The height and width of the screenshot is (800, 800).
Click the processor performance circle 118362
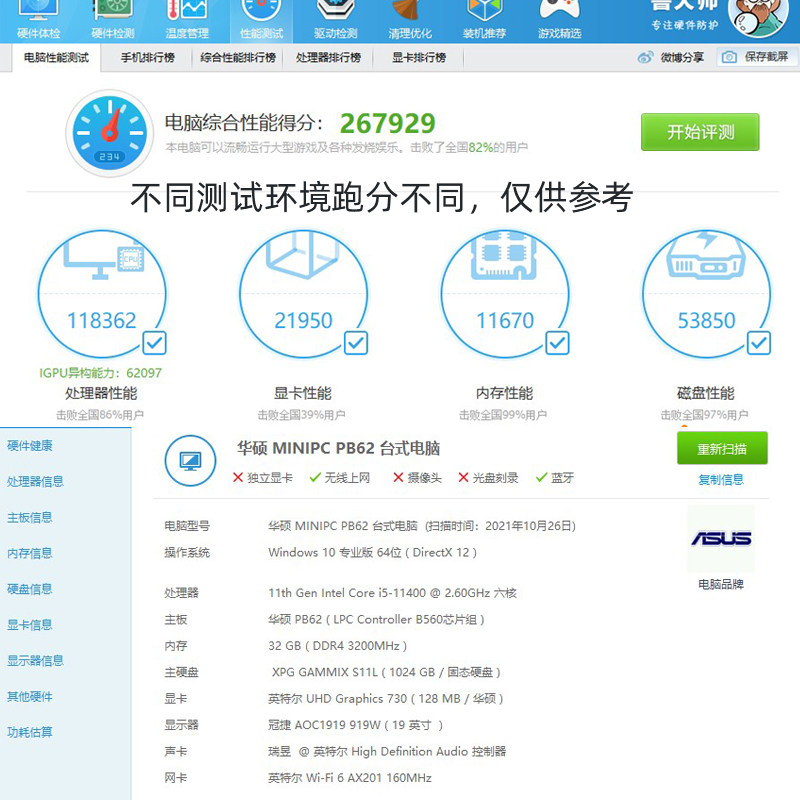coord(102,293)
